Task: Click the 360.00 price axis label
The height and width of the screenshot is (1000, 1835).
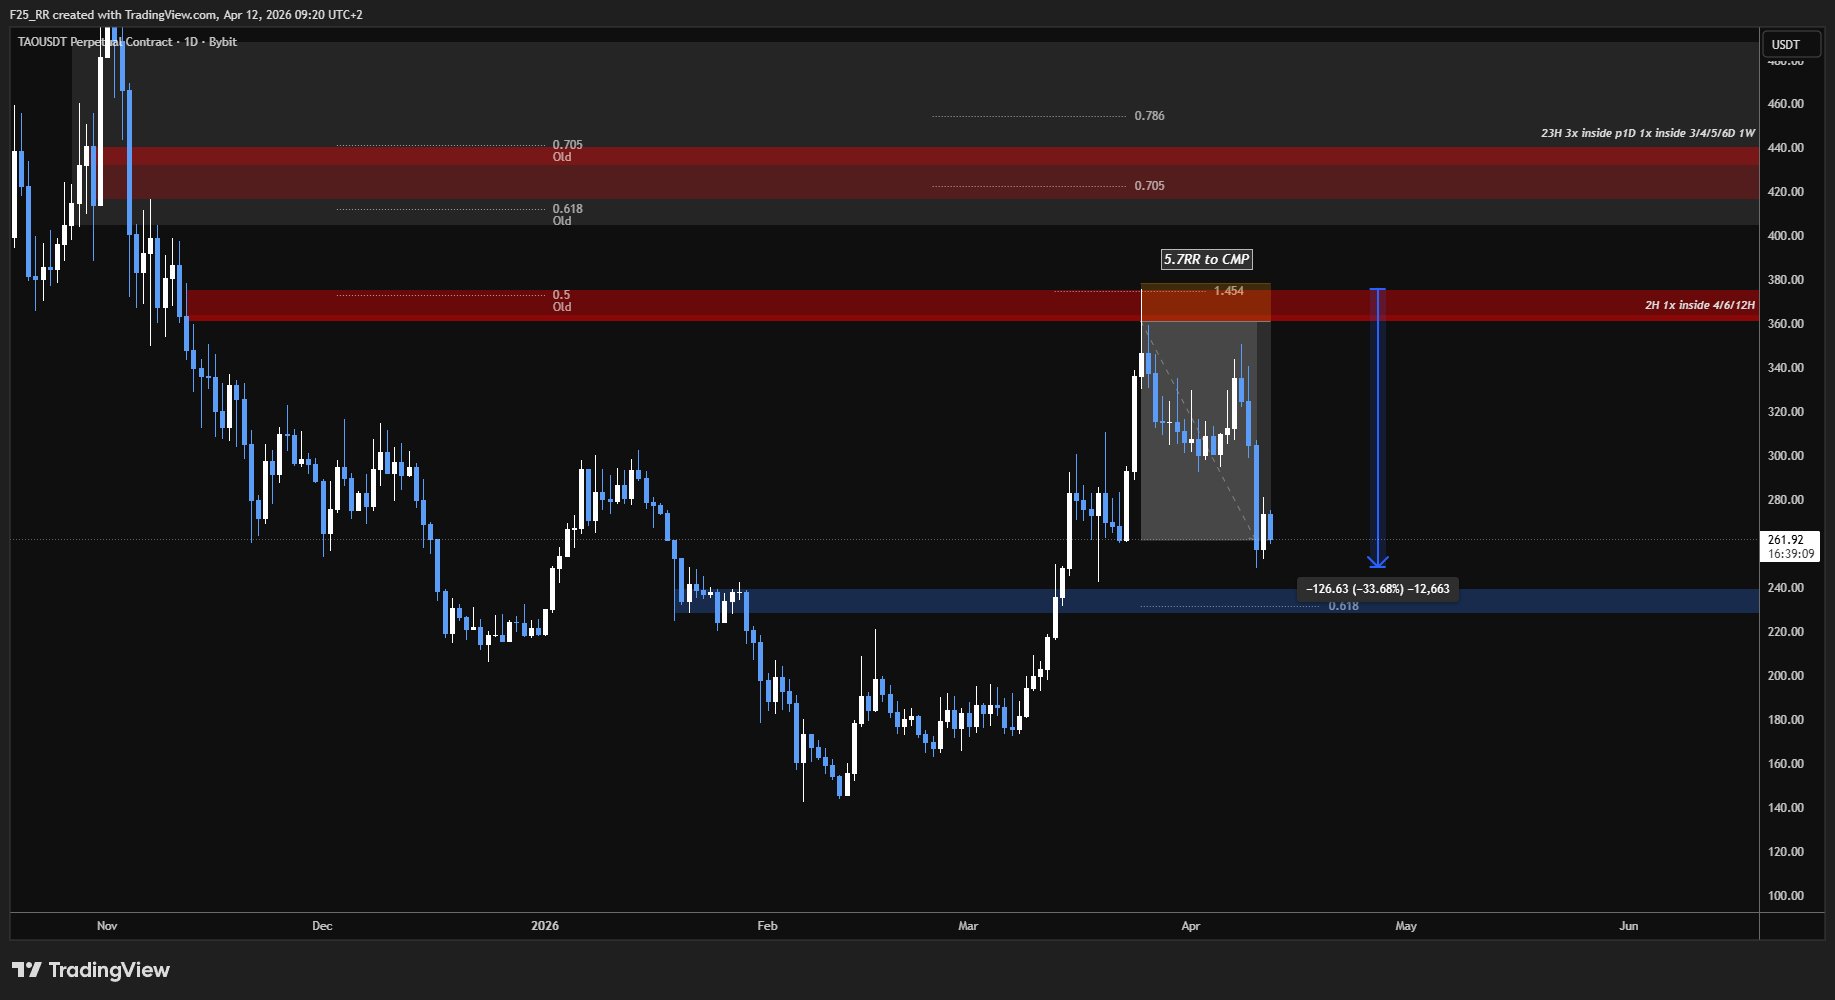Action: [x=1785, y=324]
